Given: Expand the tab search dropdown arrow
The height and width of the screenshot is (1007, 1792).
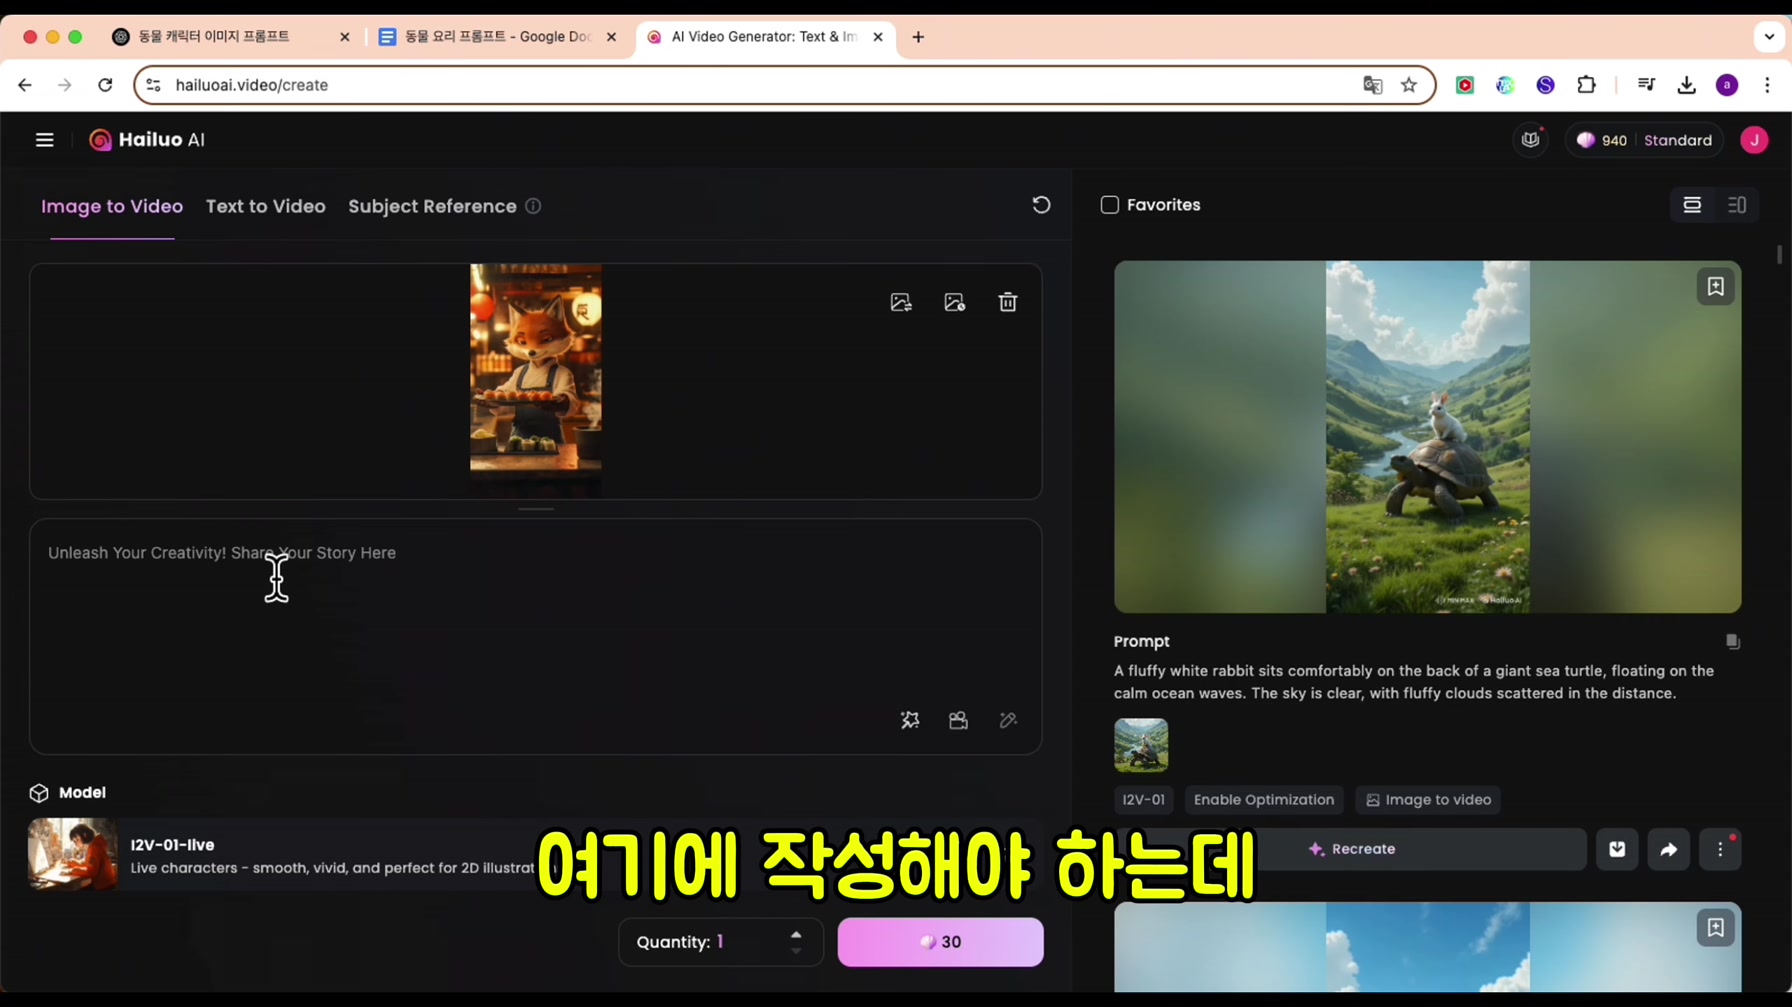Looking at the screenshot, I should (x=1769, y=37).
